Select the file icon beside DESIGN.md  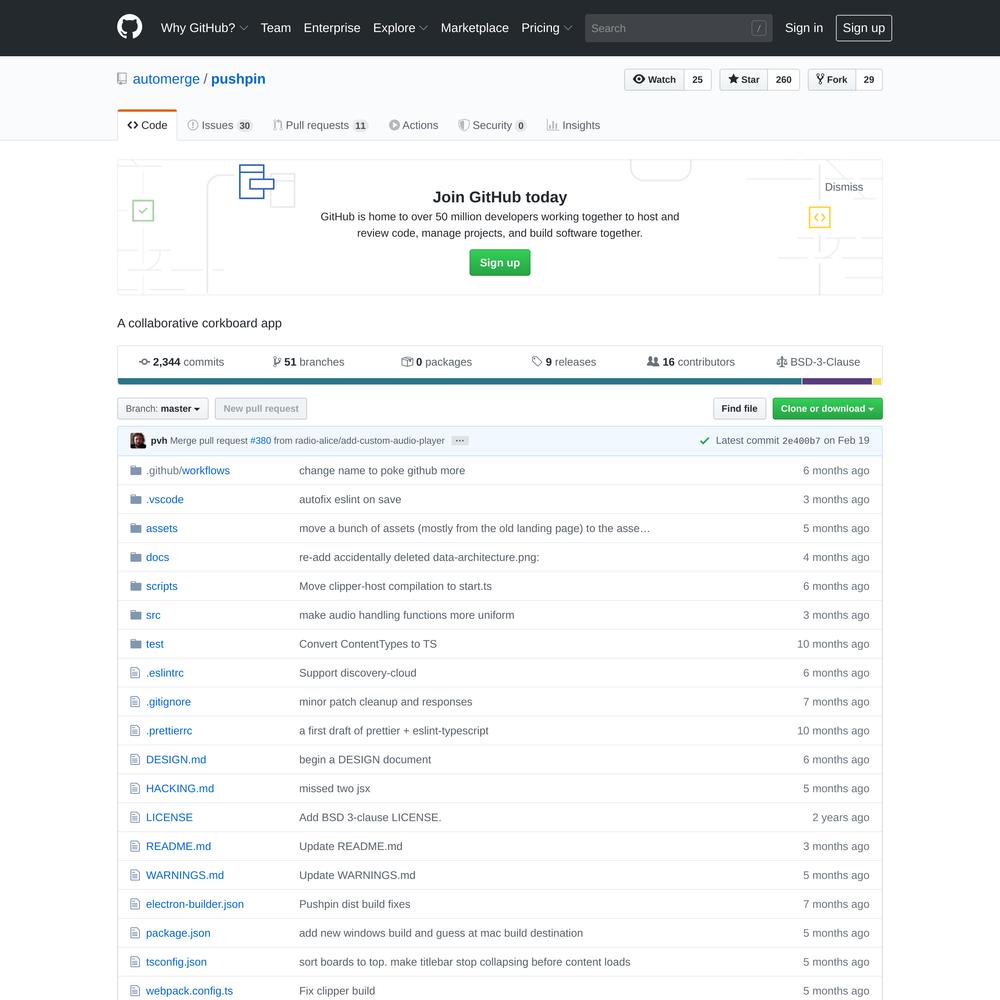135,760
